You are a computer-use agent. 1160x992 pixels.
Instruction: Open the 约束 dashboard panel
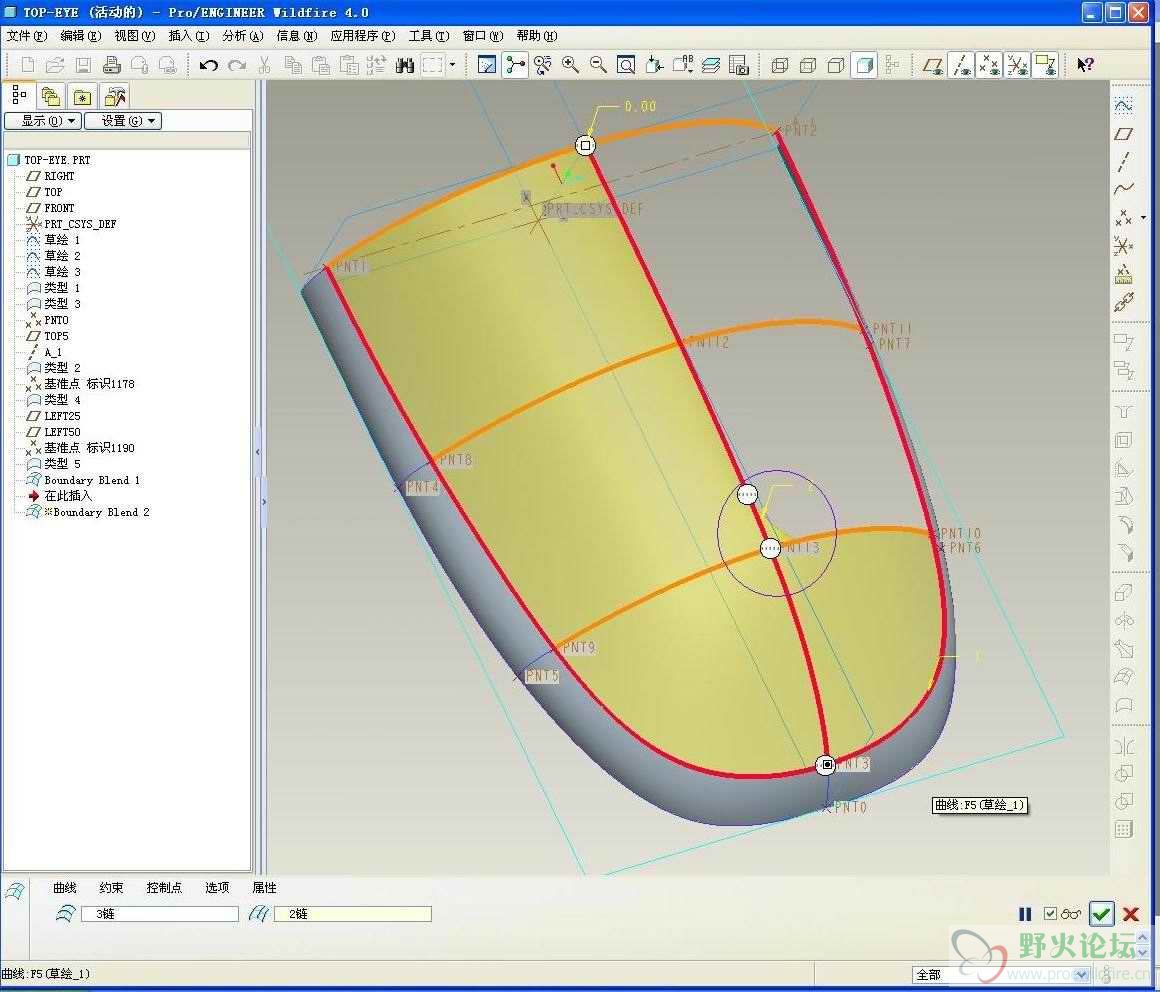tap(111, 888)
